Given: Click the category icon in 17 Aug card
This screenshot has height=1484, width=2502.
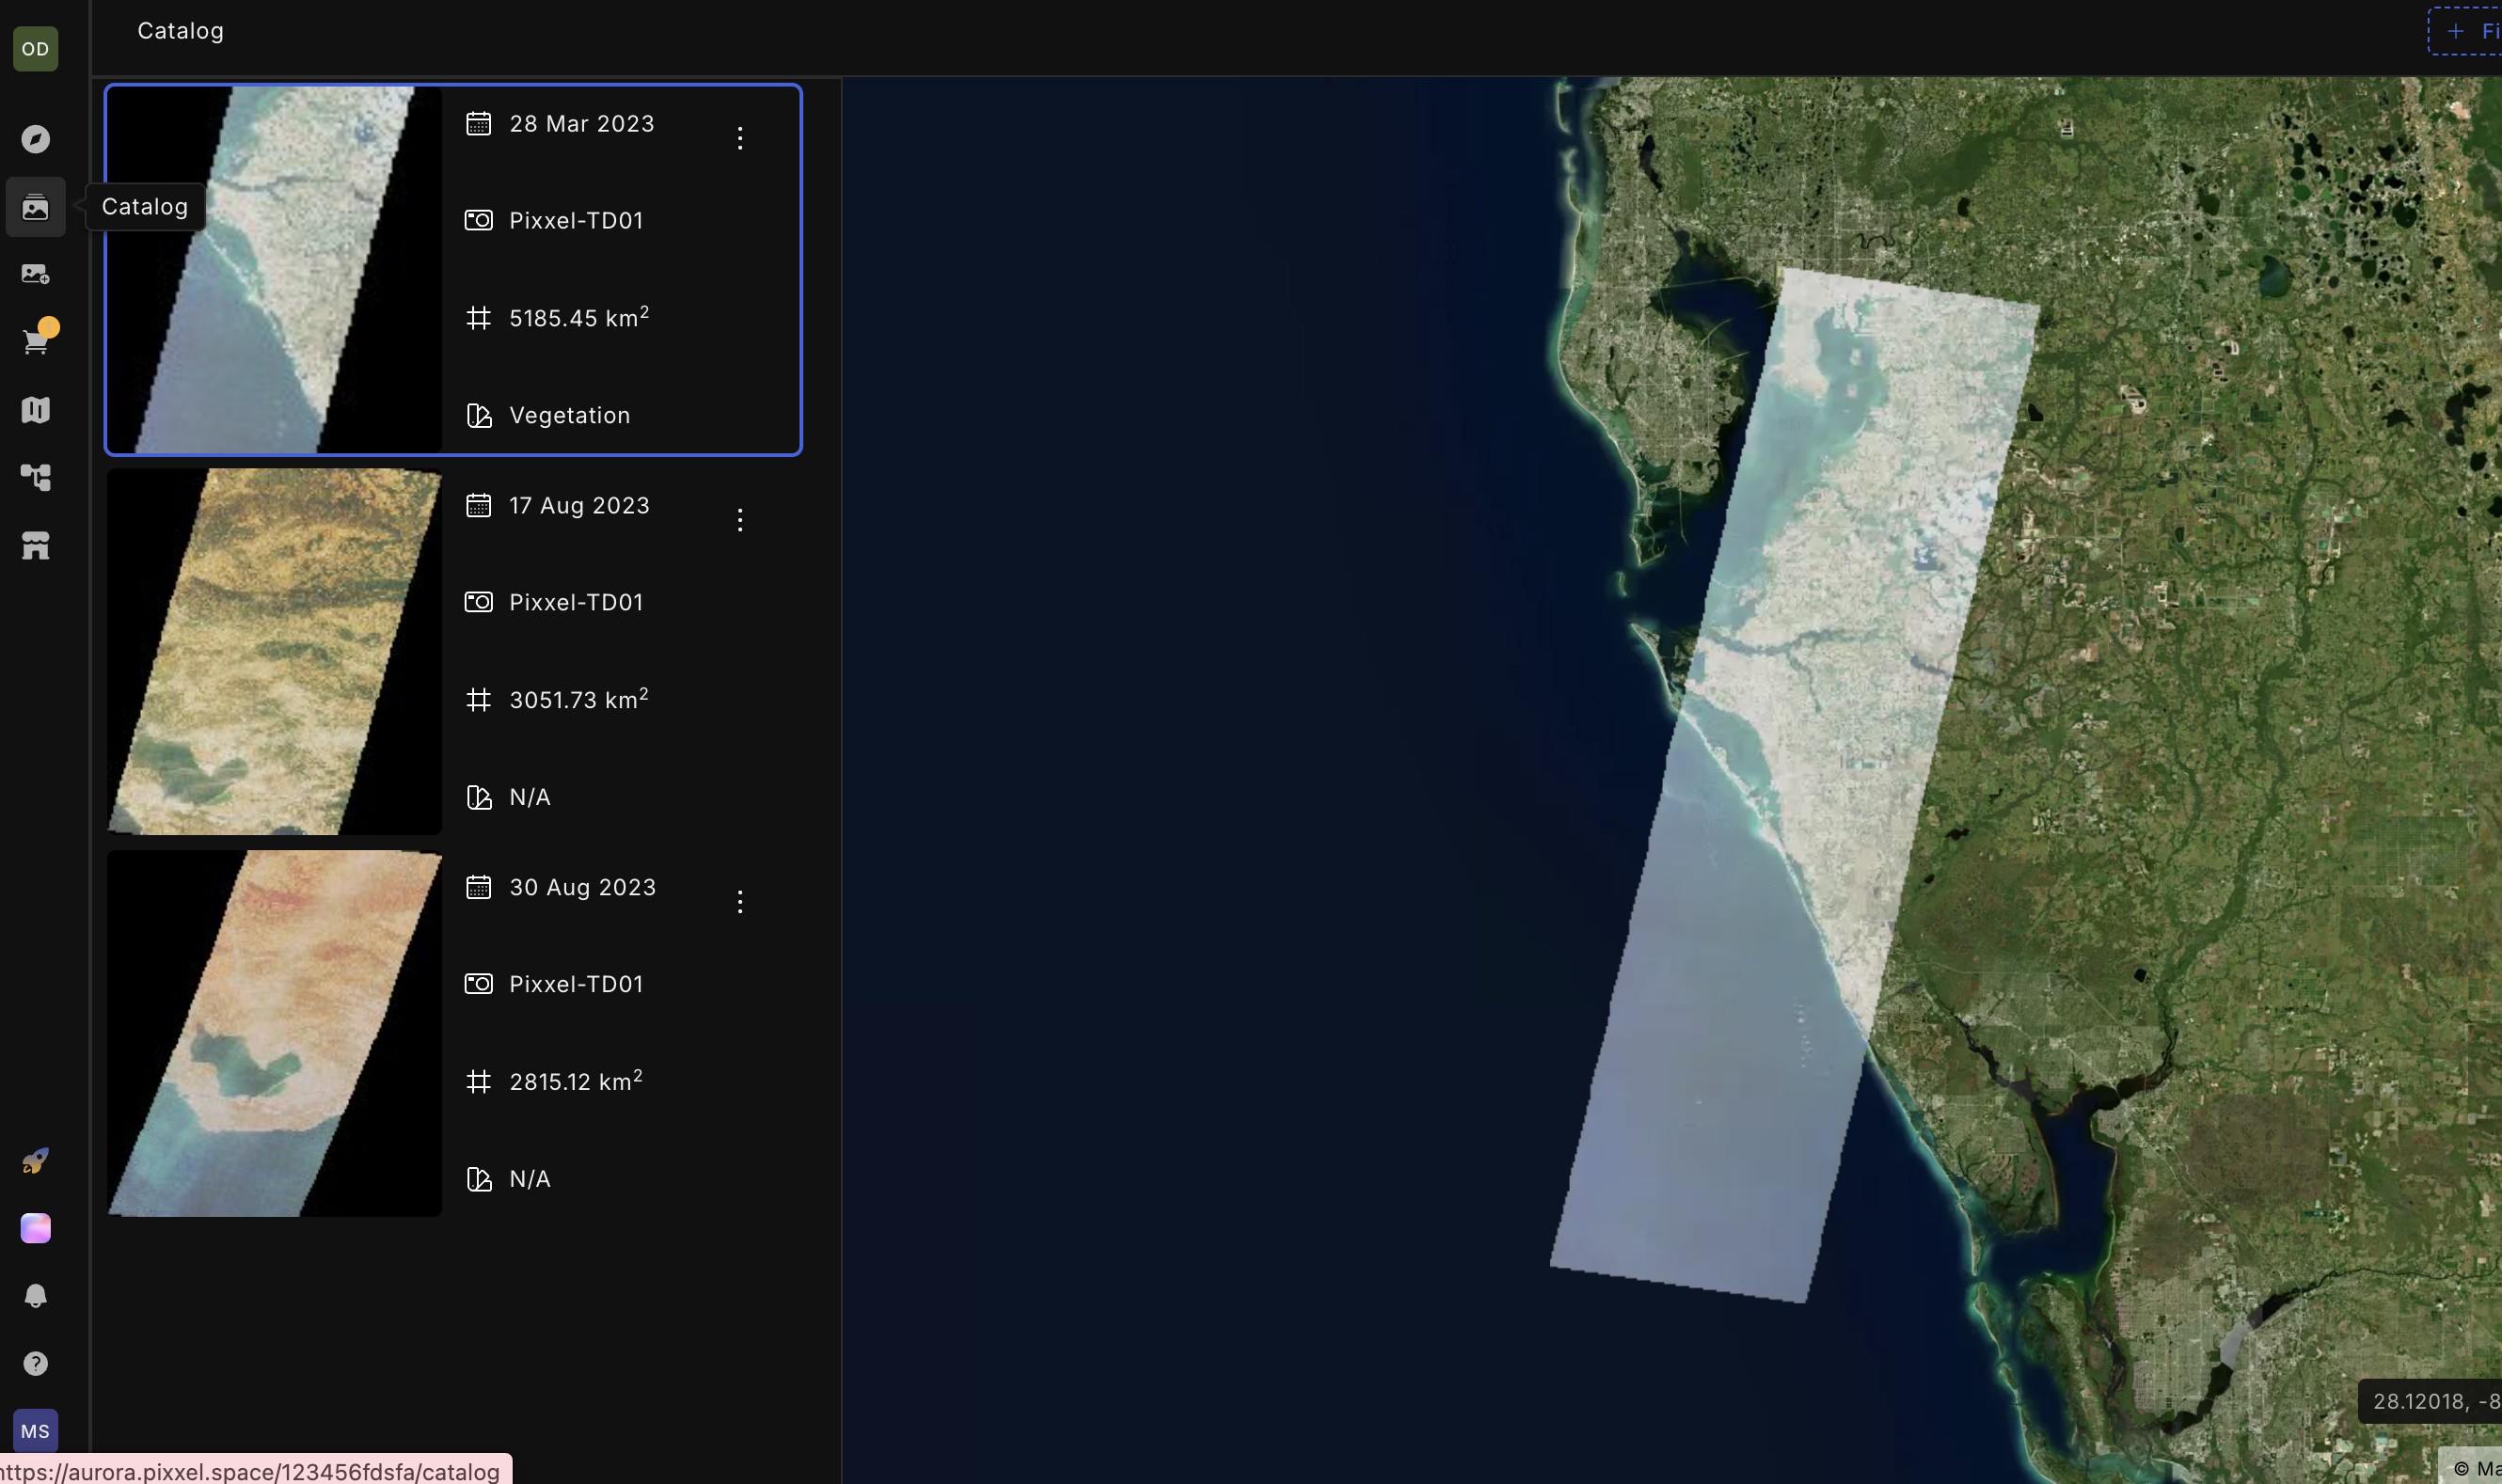Looking at the screenshot, I should (479, 797).
